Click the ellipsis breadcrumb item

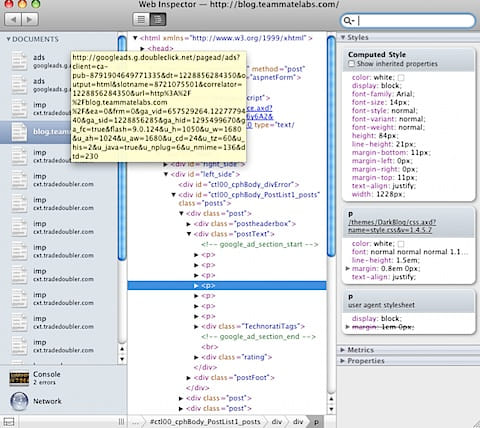point(135,422)
